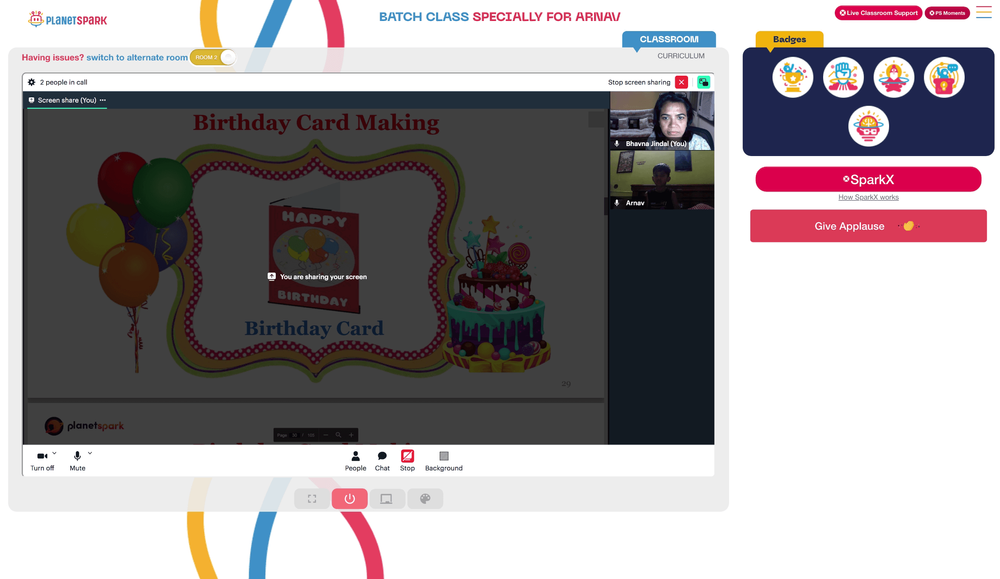Mute the microphone
The width and height of the screenshot is (1000, 579).
click(77, 460)
